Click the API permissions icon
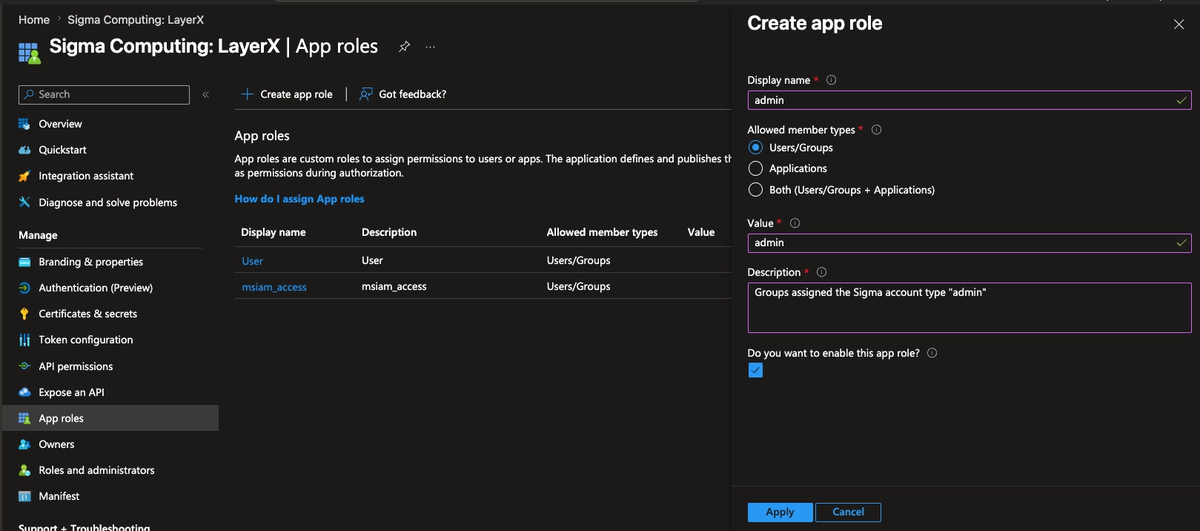Screen dimensions: 1200x531 (25, 366)
